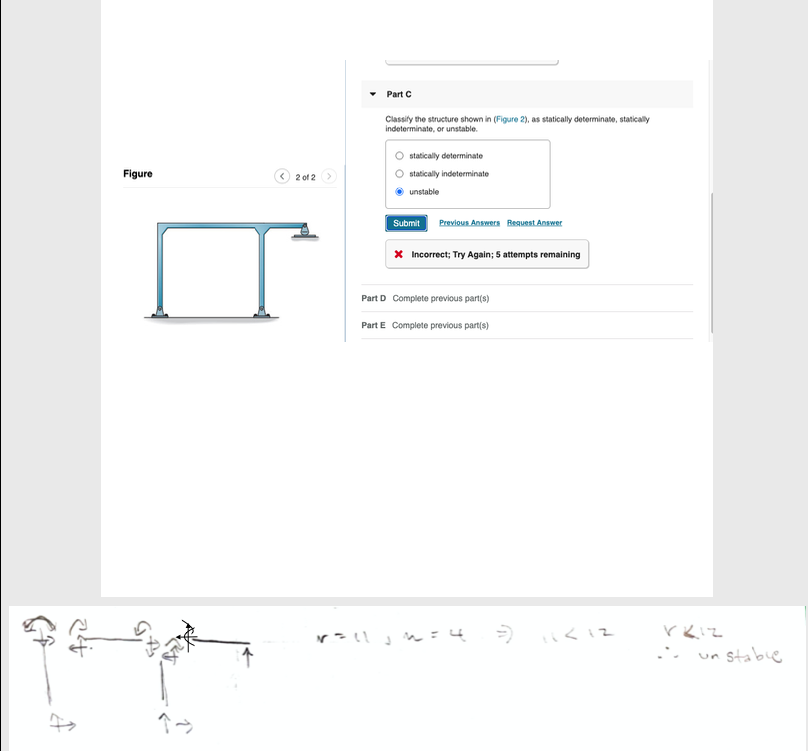Click the Part C header label
Screen dimensions: 808x751
tap(398, 94)
